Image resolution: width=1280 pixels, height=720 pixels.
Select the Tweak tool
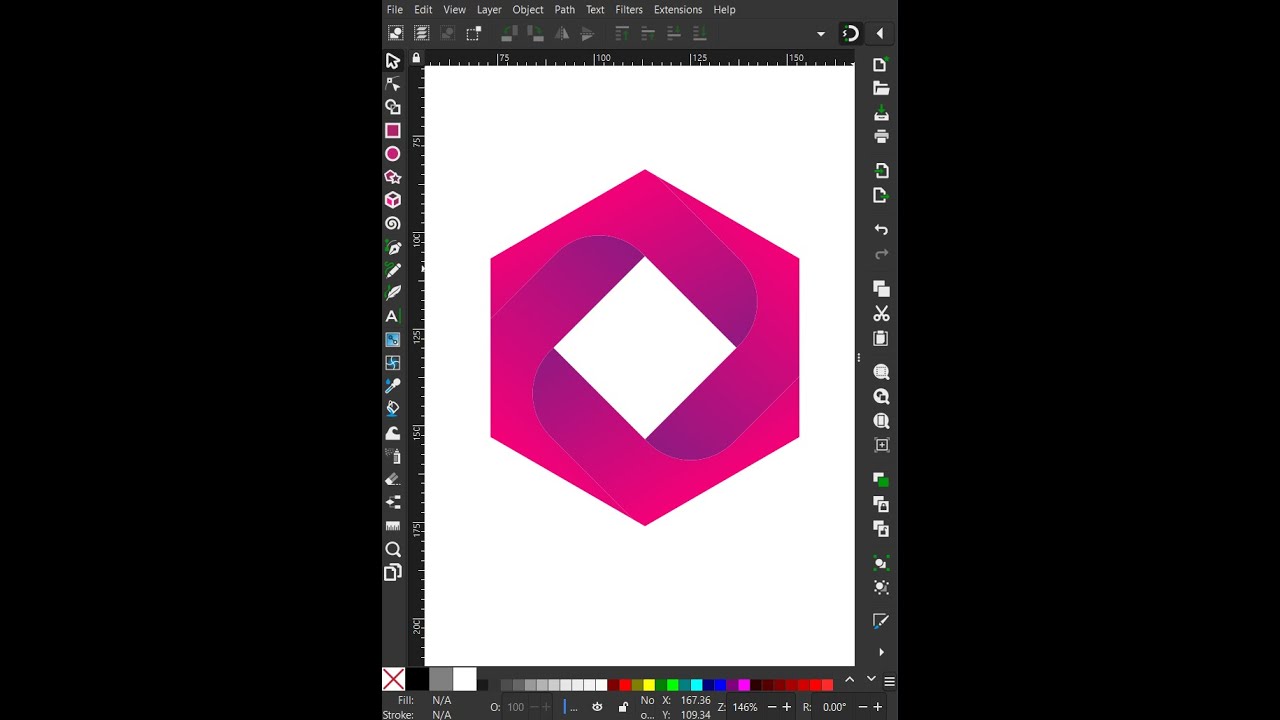tap(393, 433)
